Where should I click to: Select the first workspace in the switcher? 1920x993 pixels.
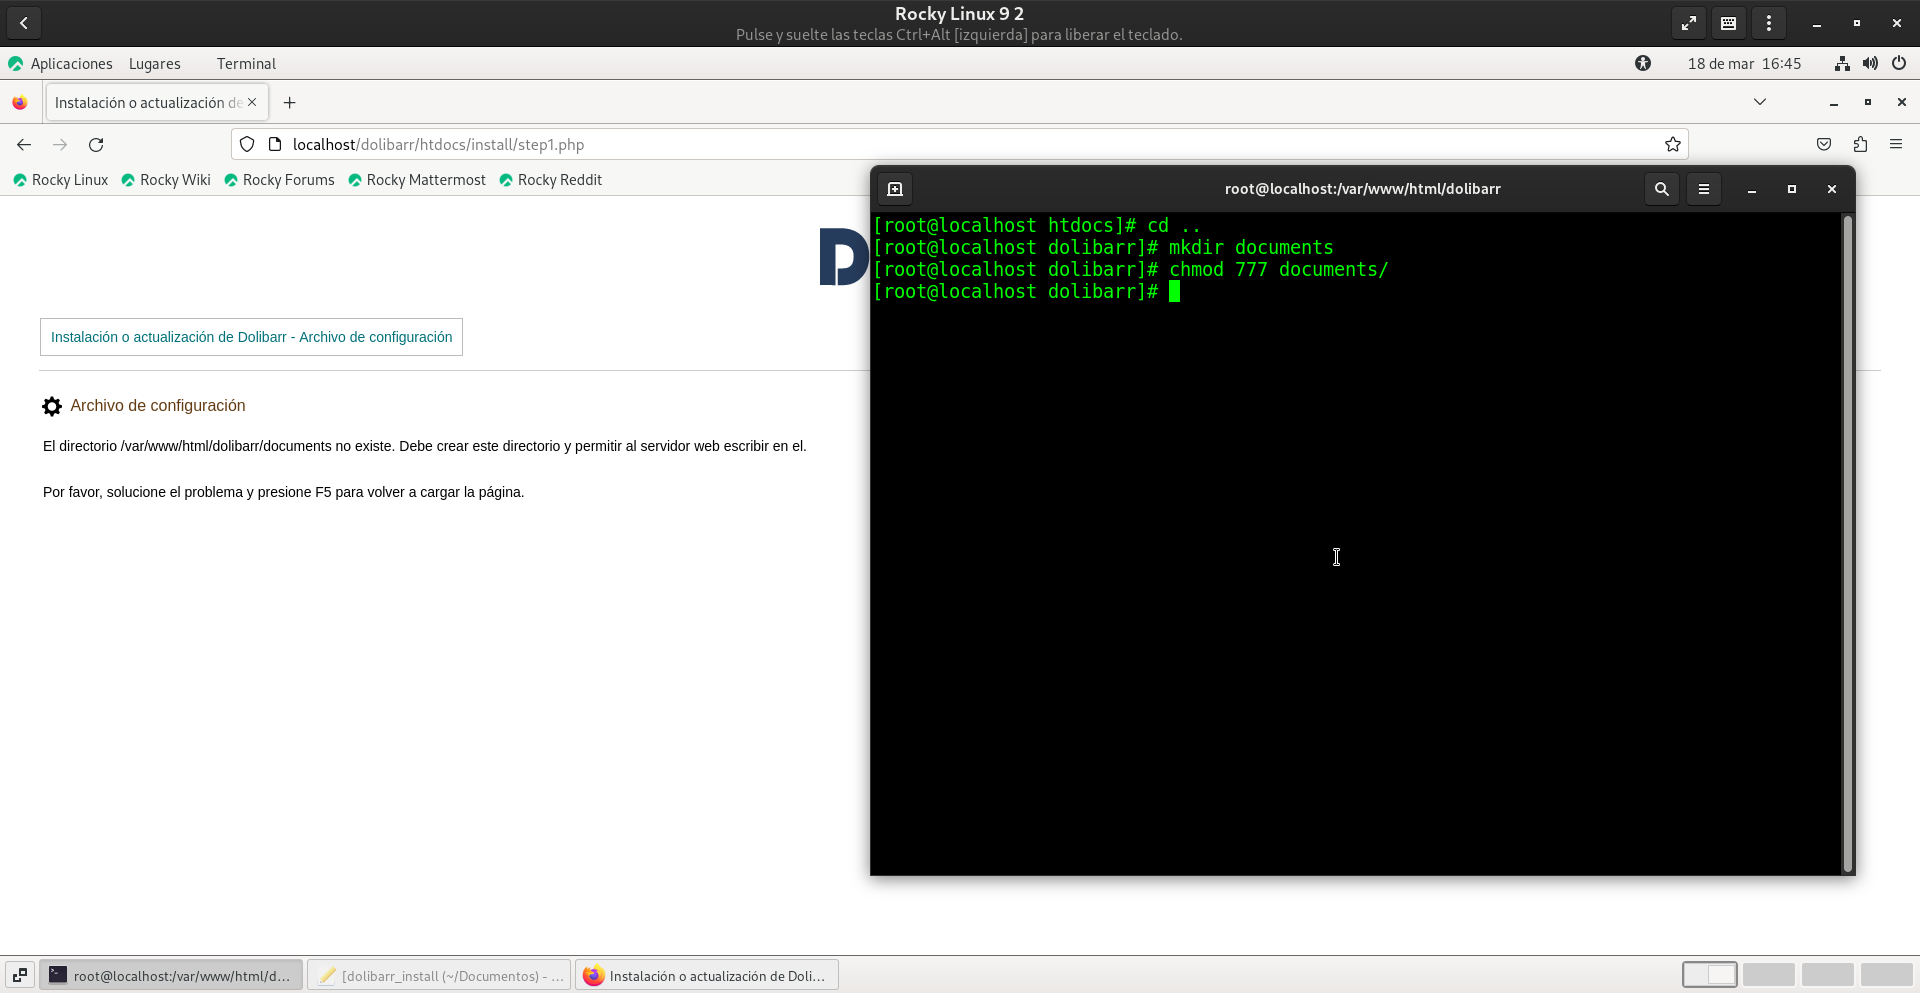point(1709,975)
